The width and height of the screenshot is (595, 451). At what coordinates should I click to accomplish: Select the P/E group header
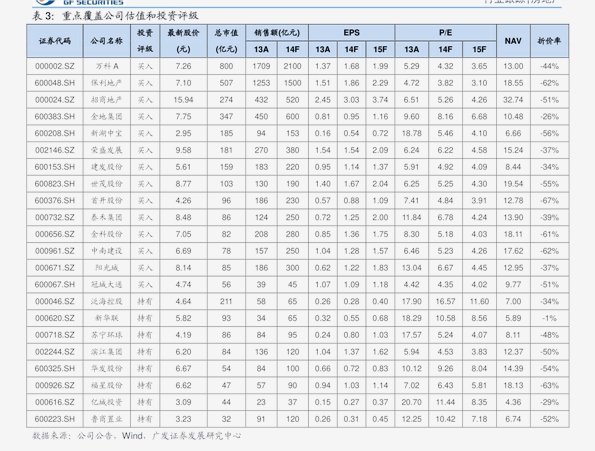(445, 33)
